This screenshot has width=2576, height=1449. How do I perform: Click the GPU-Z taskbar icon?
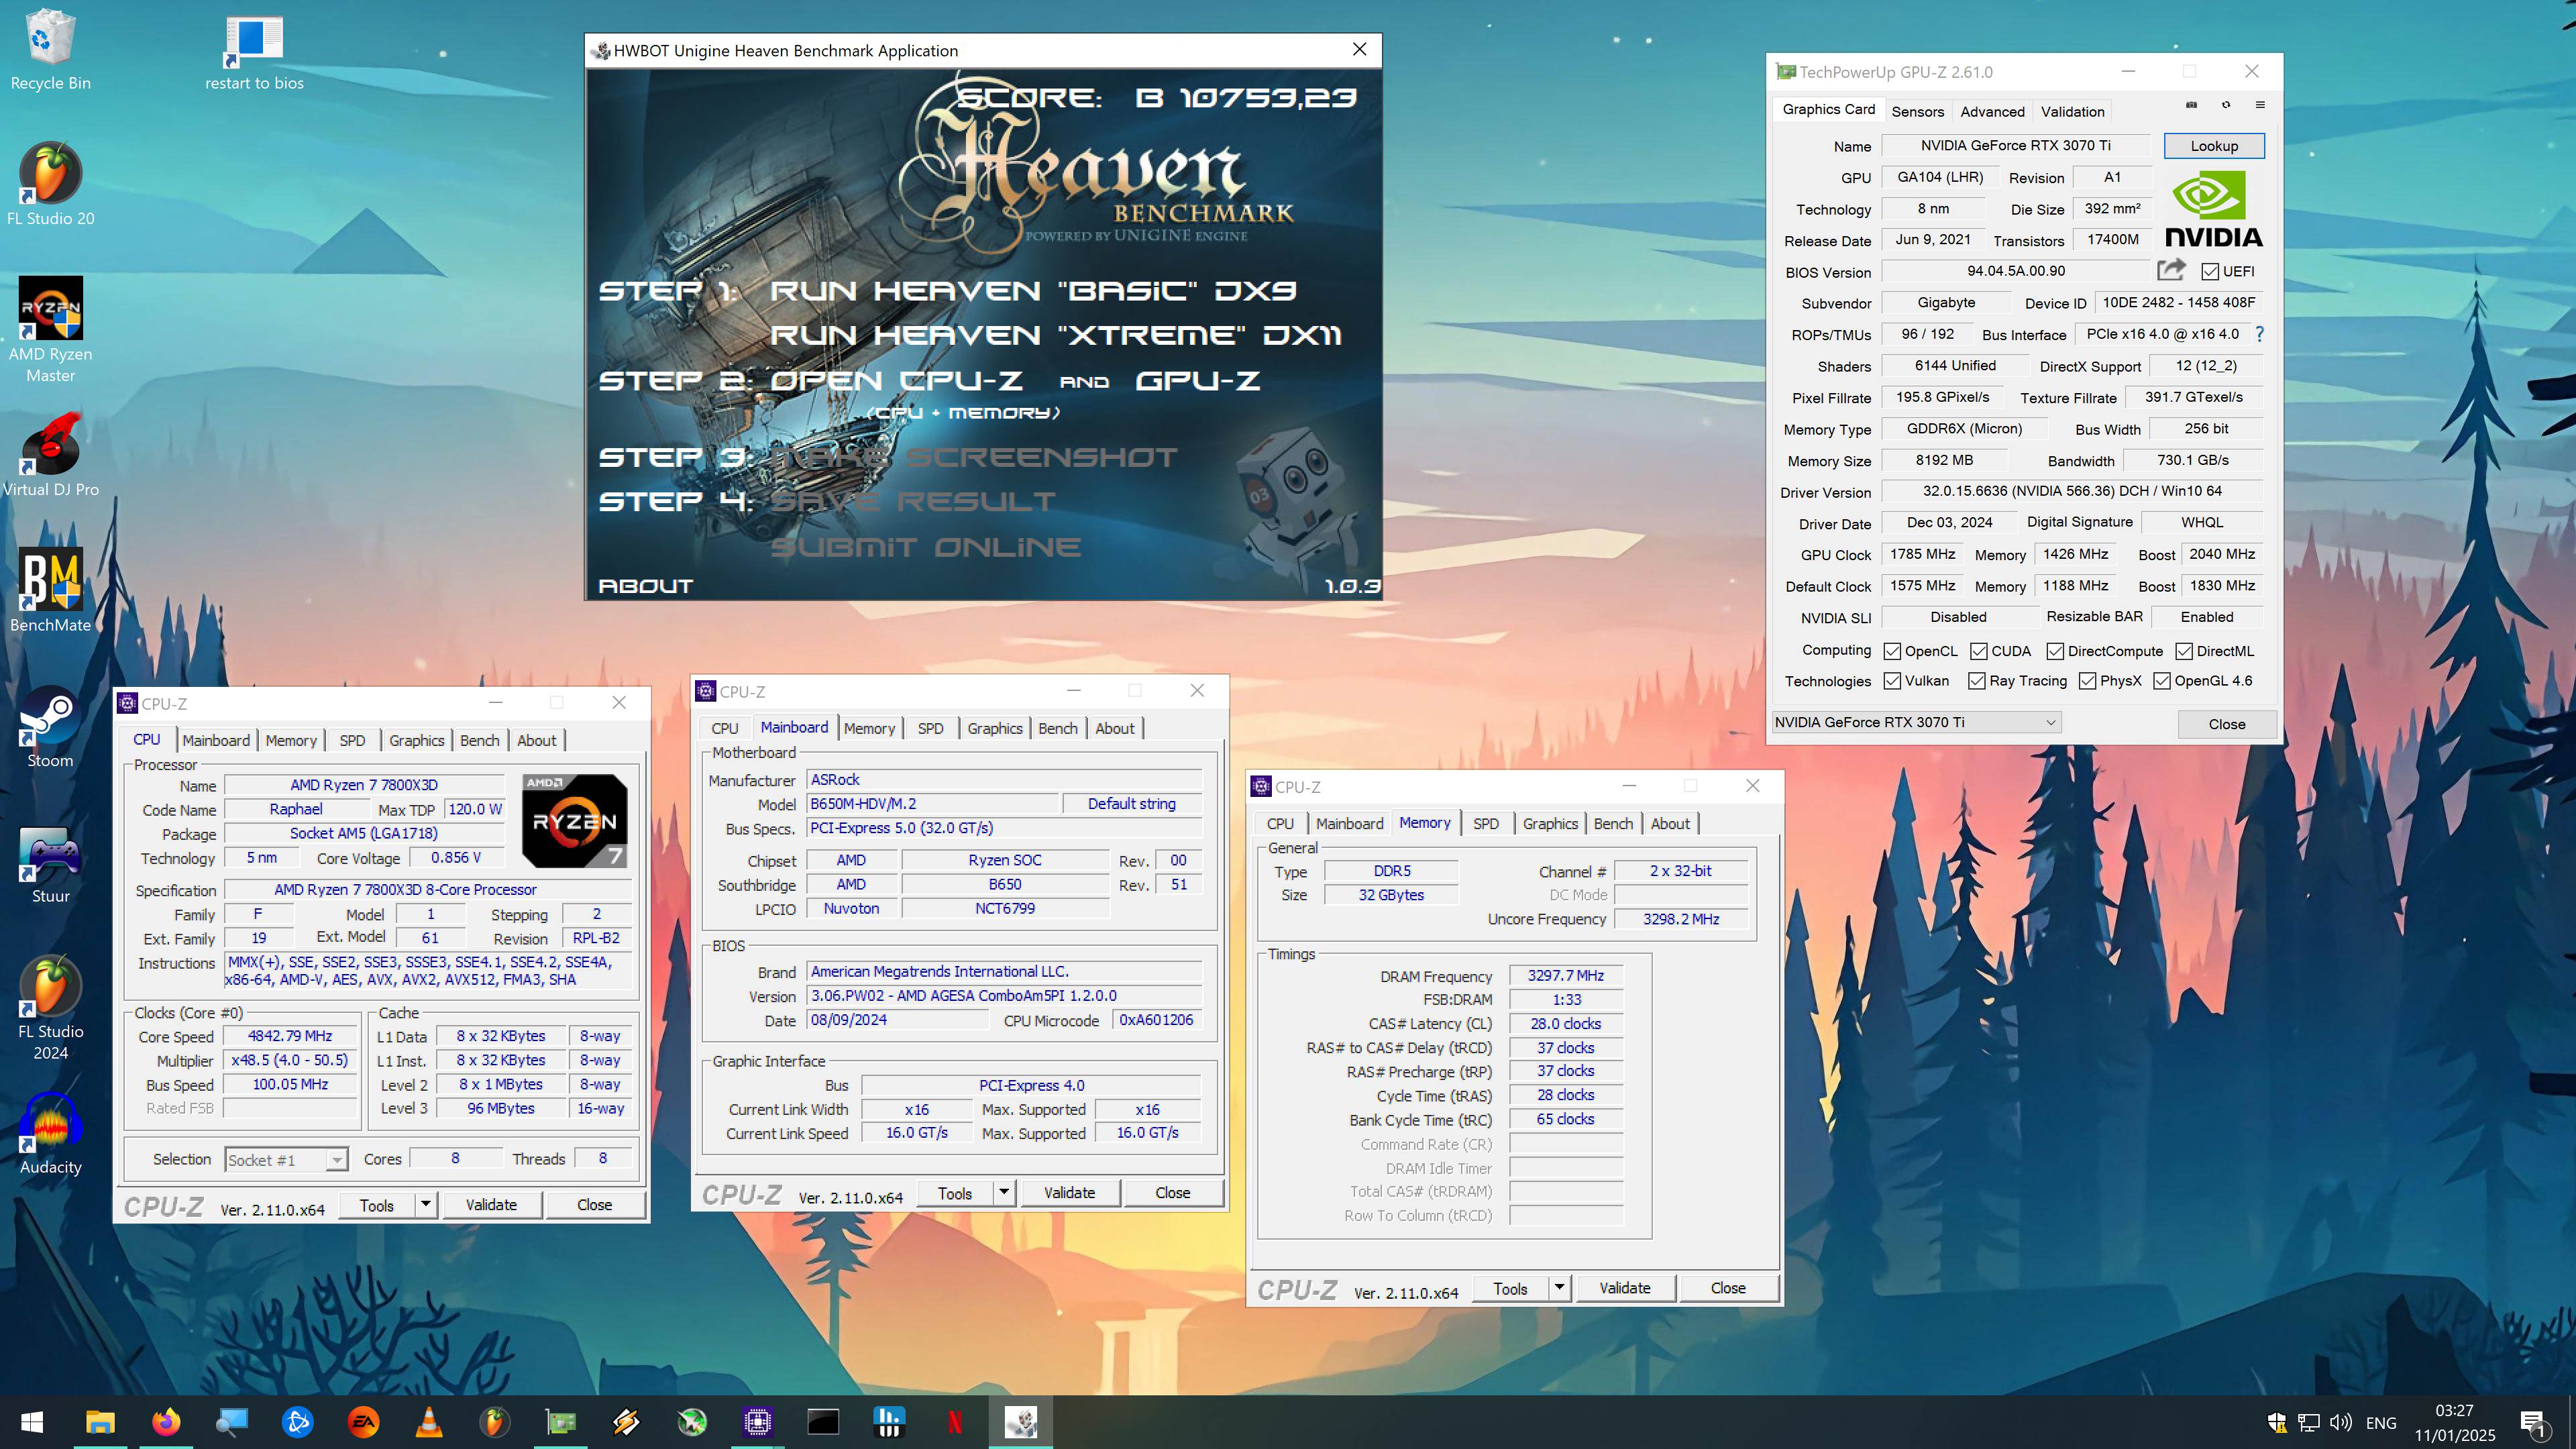tap(560, 1421)
